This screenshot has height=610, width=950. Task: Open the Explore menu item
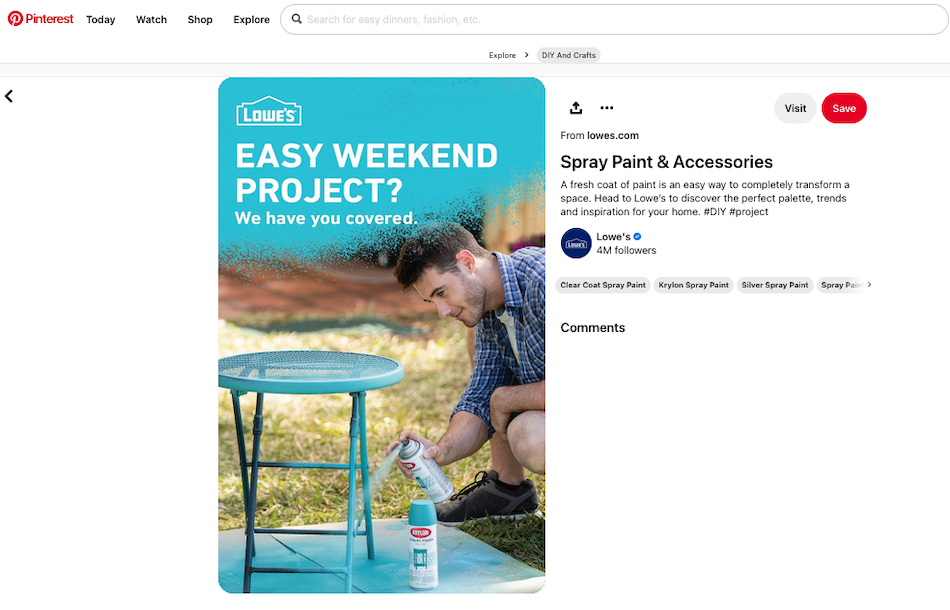point(251,19)
